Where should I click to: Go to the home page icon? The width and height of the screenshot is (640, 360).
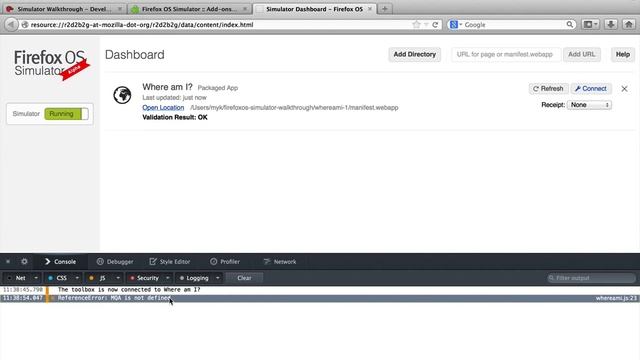629,24
